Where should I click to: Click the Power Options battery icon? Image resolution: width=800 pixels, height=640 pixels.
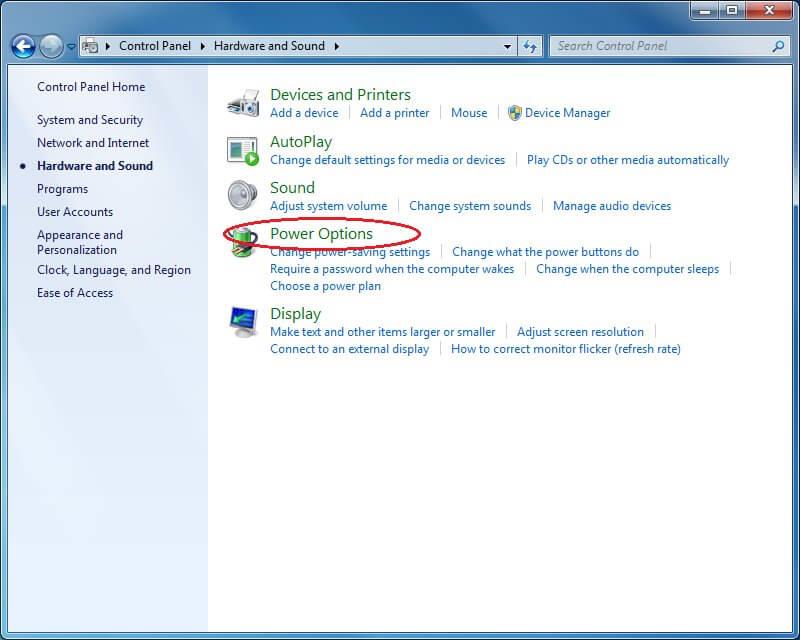243,241
